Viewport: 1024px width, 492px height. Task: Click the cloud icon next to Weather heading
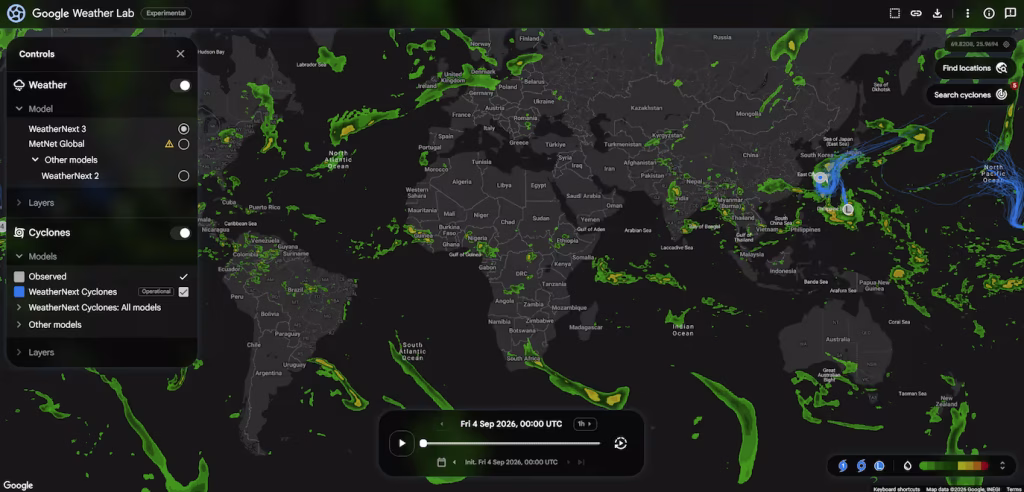coord(19,85)
